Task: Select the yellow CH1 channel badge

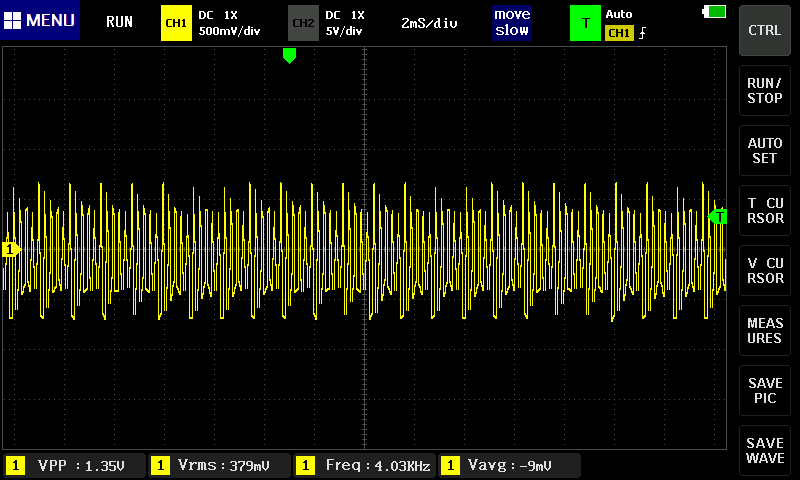Action: point(176,23)
